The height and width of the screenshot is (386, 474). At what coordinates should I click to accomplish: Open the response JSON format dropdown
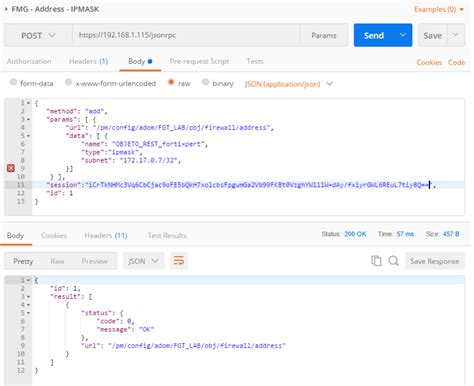(x=143, y=261)
